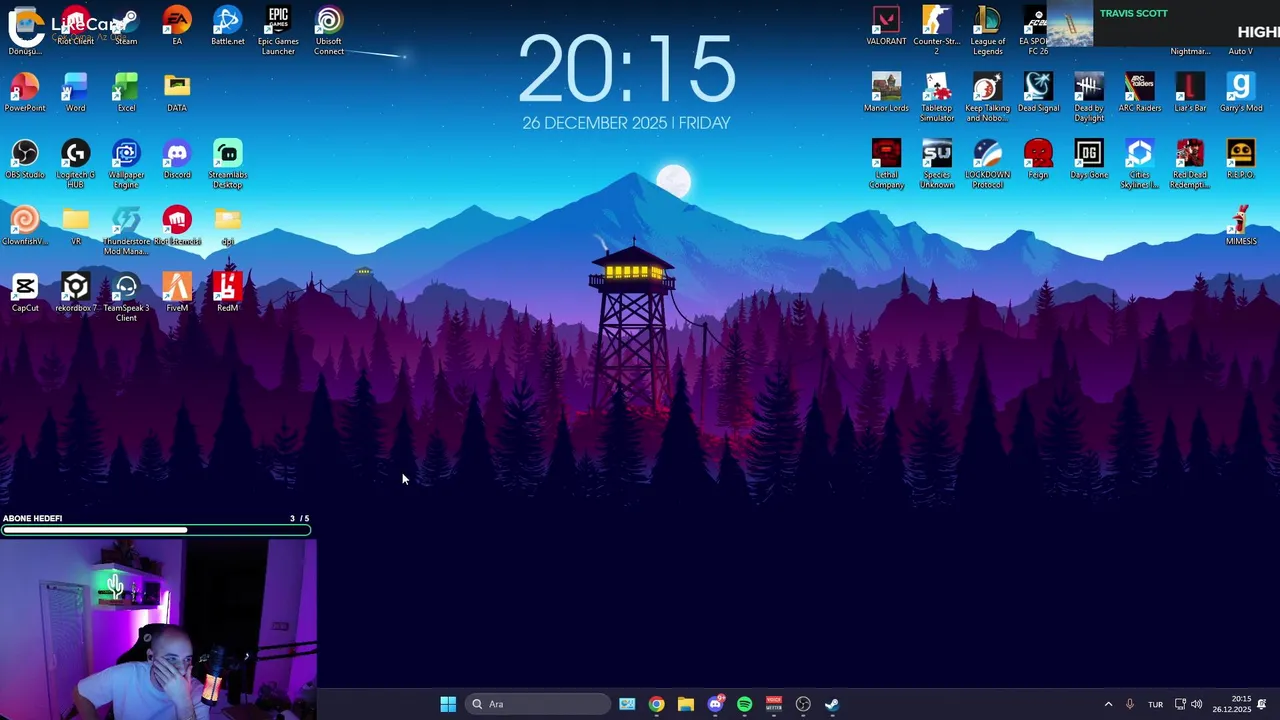Screen dimensions: 1280x720
Task: Select the FiveM shortcut
Action: (177, 293)
